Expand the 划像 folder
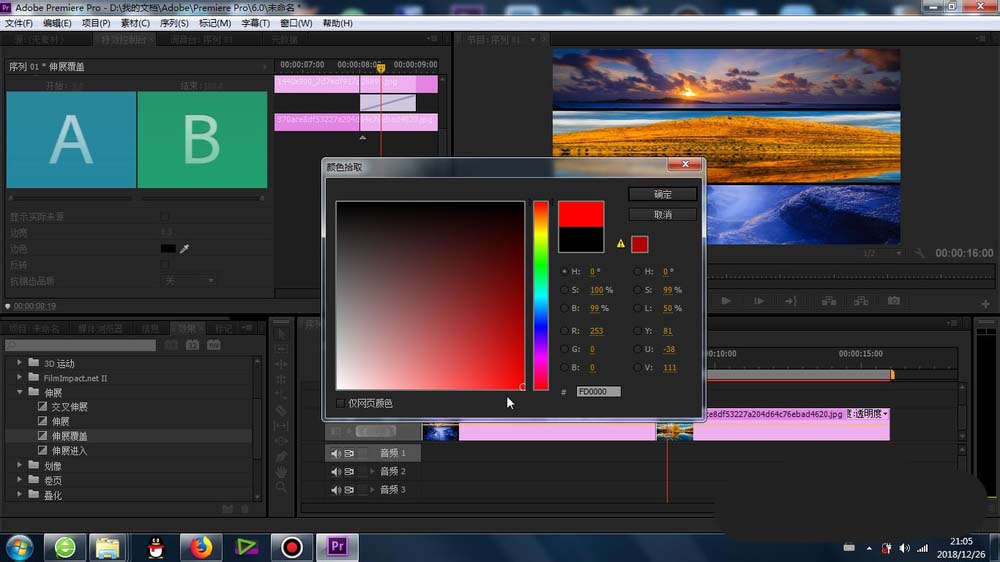Screen dimensions: 1000x562 point(19,465)
